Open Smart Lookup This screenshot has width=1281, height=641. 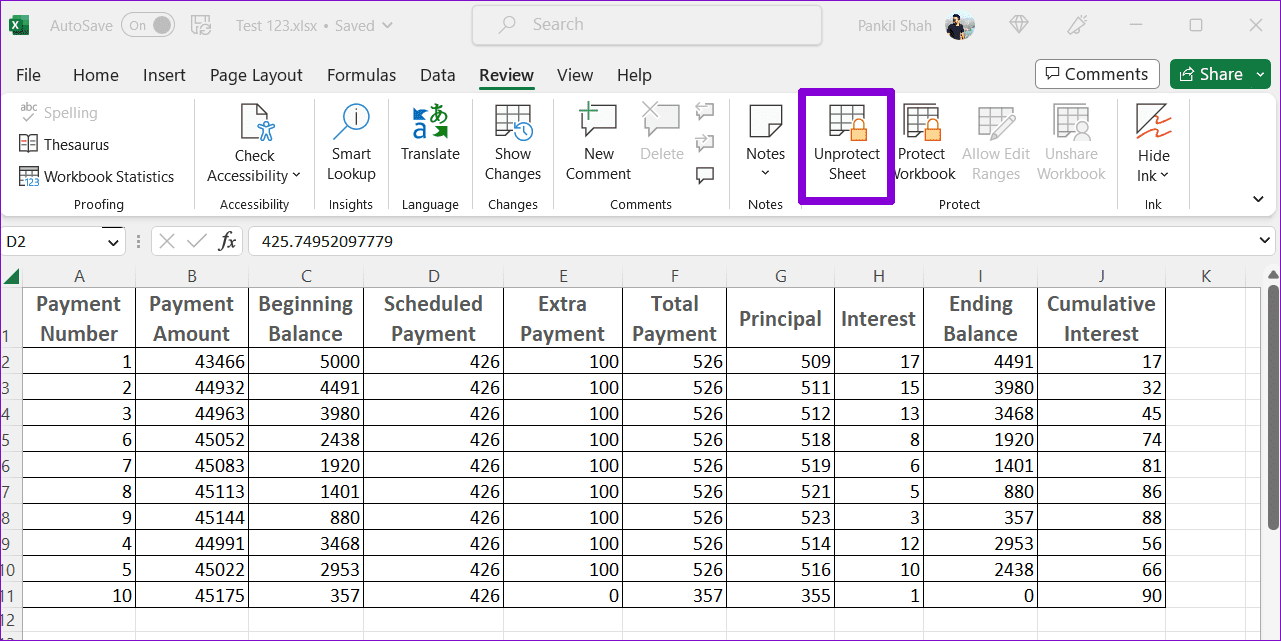point(351,143)
